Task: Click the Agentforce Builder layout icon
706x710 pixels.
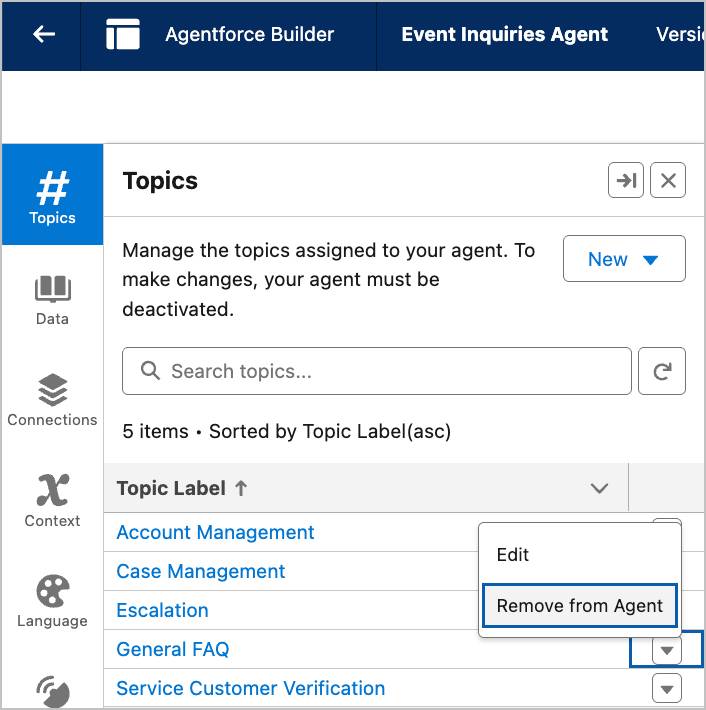Action: pyautogui.click(x=123, y=34)
